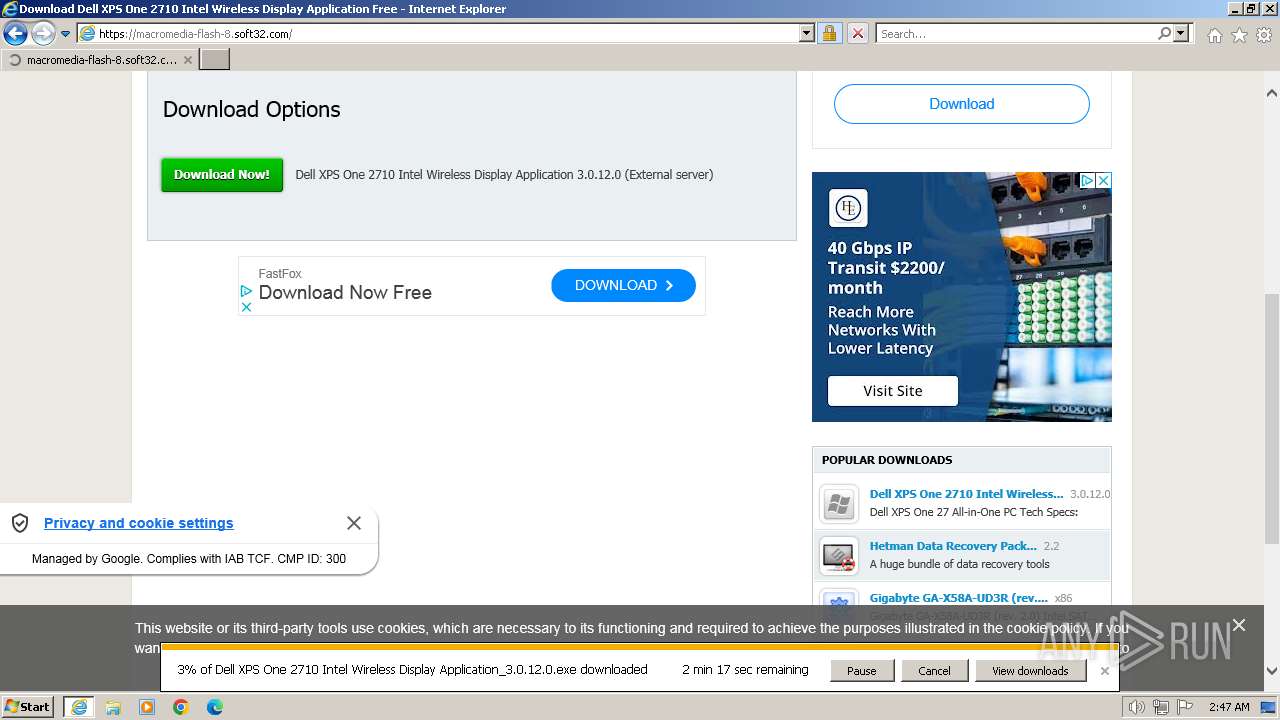Click Internet Explorer taskbar icon

pyautogui.click(x=79, y=707)
